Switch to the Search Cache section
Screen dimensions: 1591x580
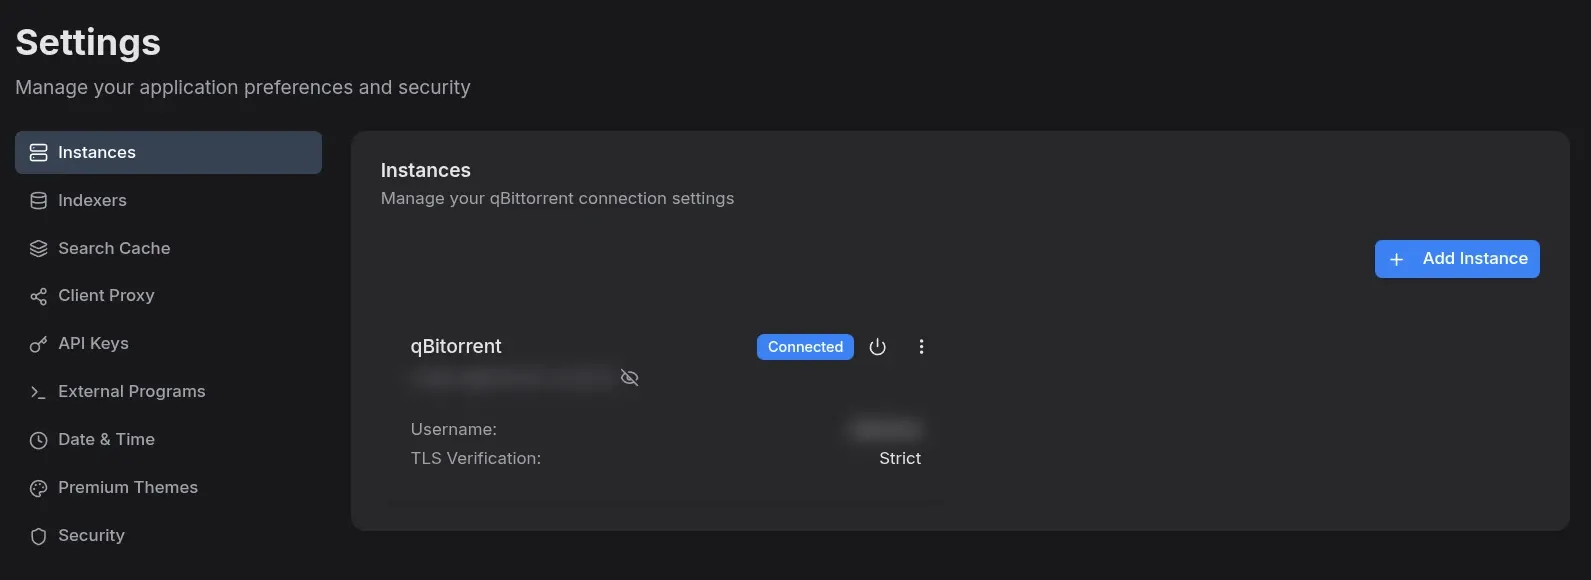click(x=114, y=249)
